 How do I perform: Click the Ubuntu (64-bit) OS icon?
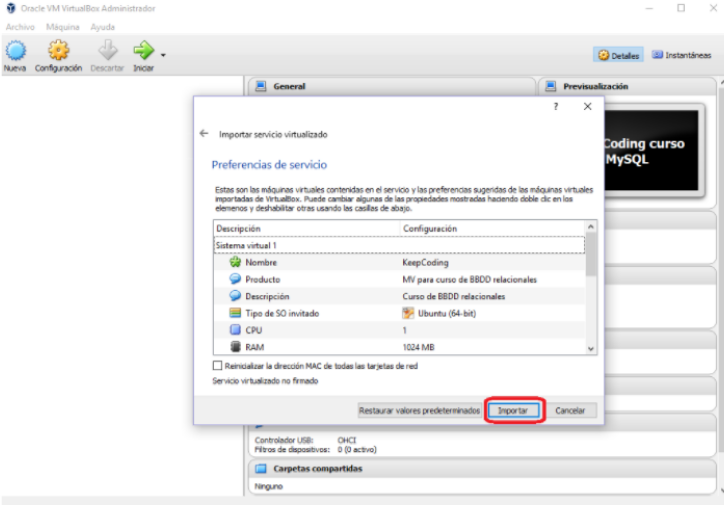[408, 313]
